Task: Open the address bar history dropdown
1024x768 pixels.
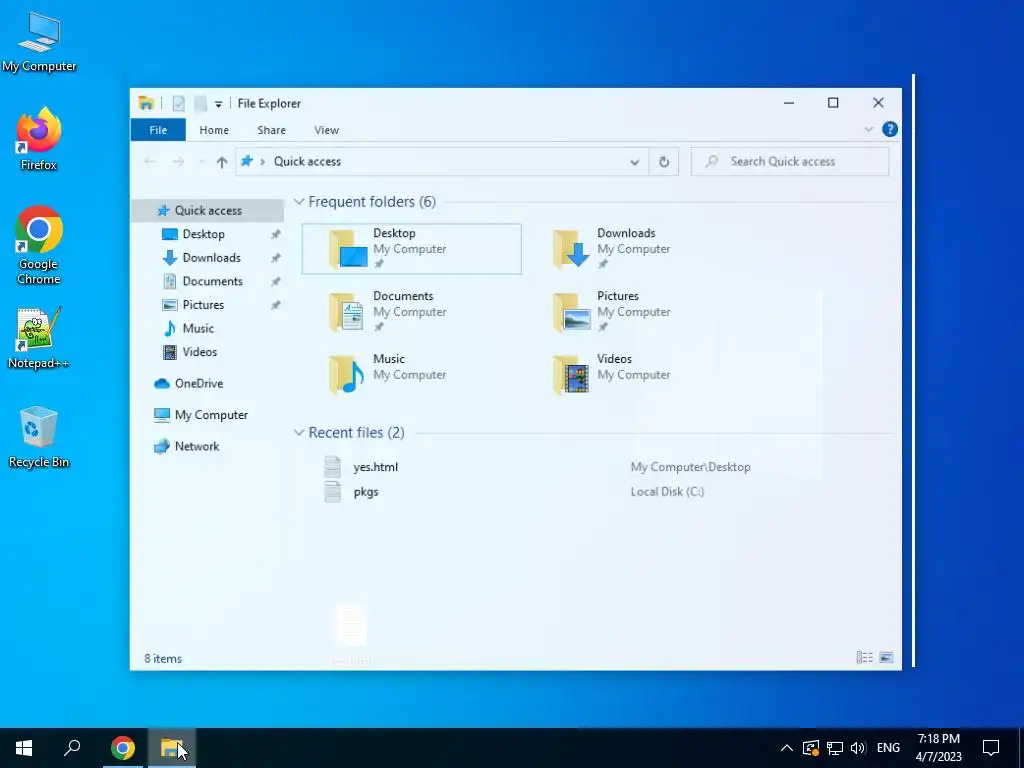Action: [634, 162]
